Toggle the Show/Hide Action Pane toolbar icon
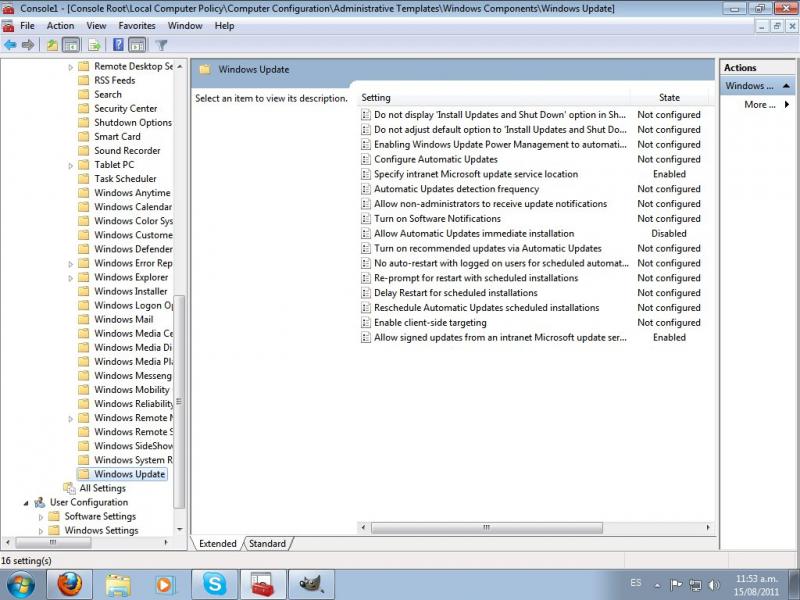This screenshot has width=800, height=600. tap(137, 45)
